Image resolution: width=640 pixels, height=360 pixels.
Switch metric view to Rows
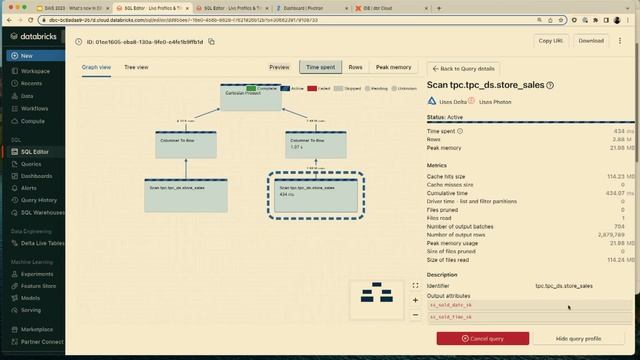[x=355, y=67]
